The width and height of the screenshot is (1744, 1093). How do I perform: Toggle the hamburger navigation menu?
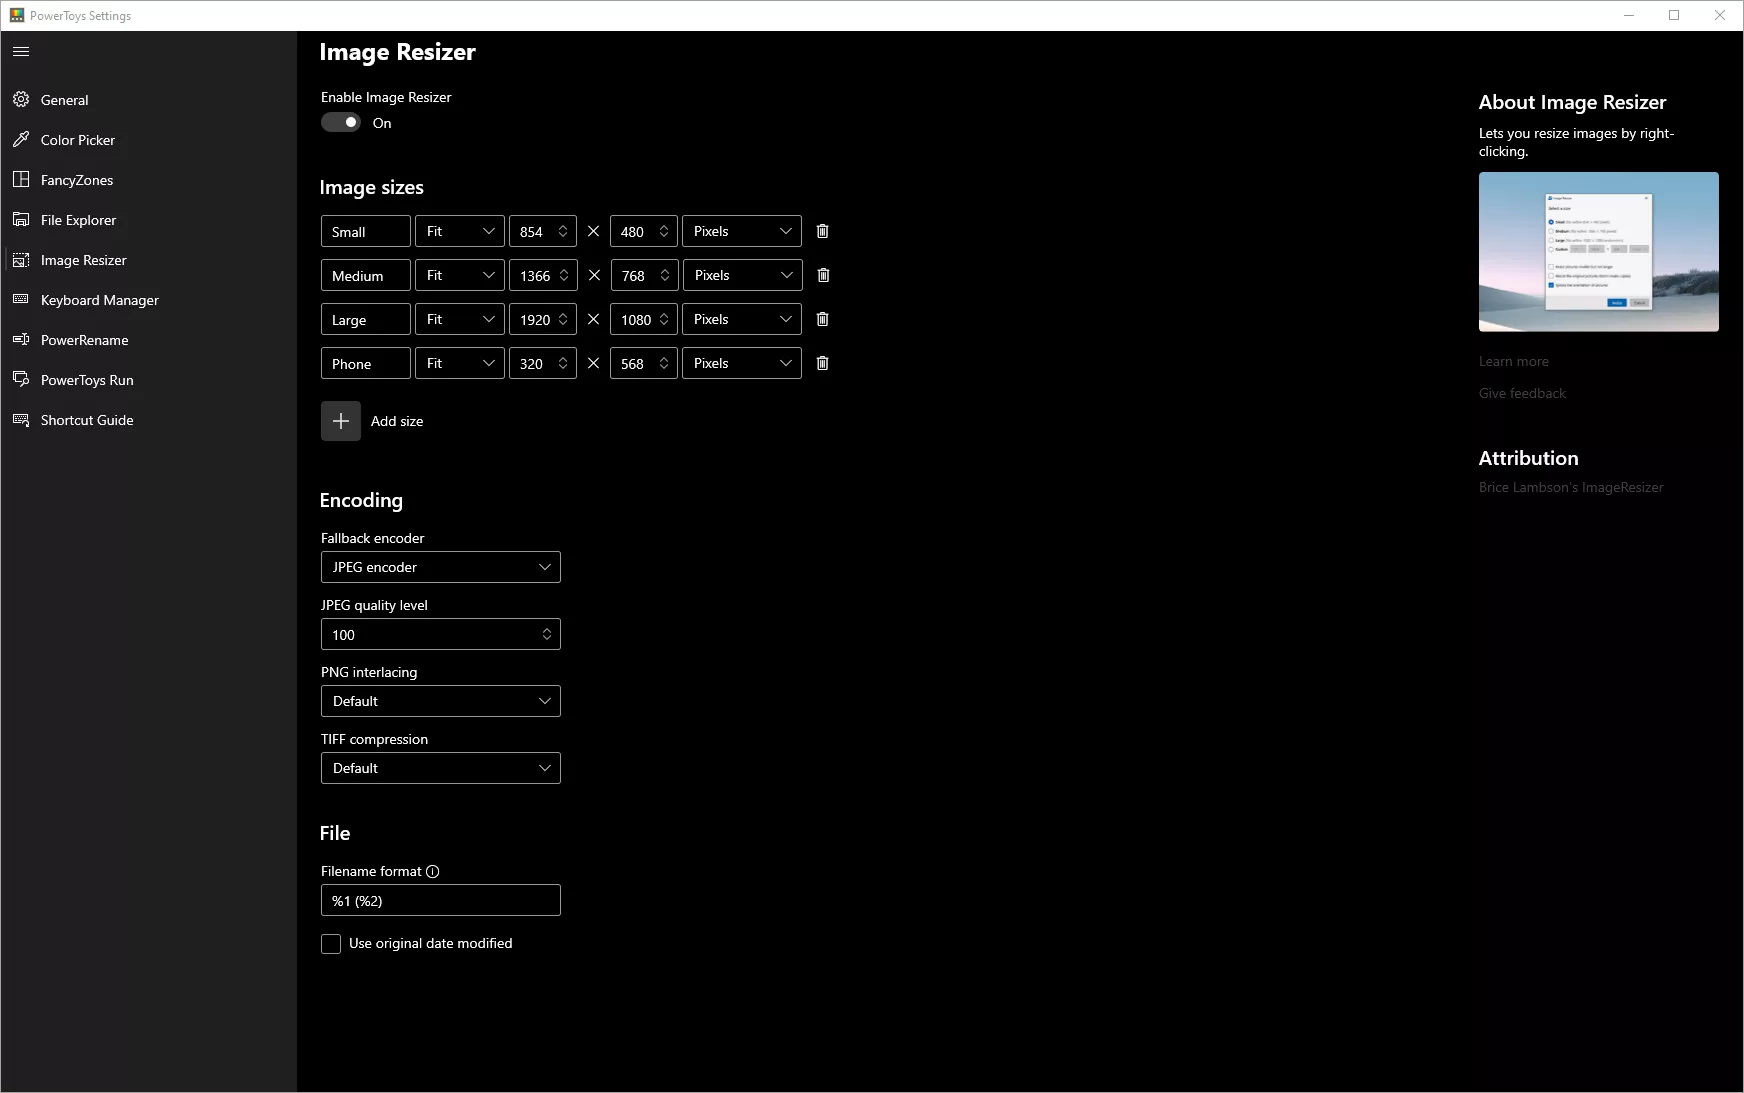tap(21, 51)
